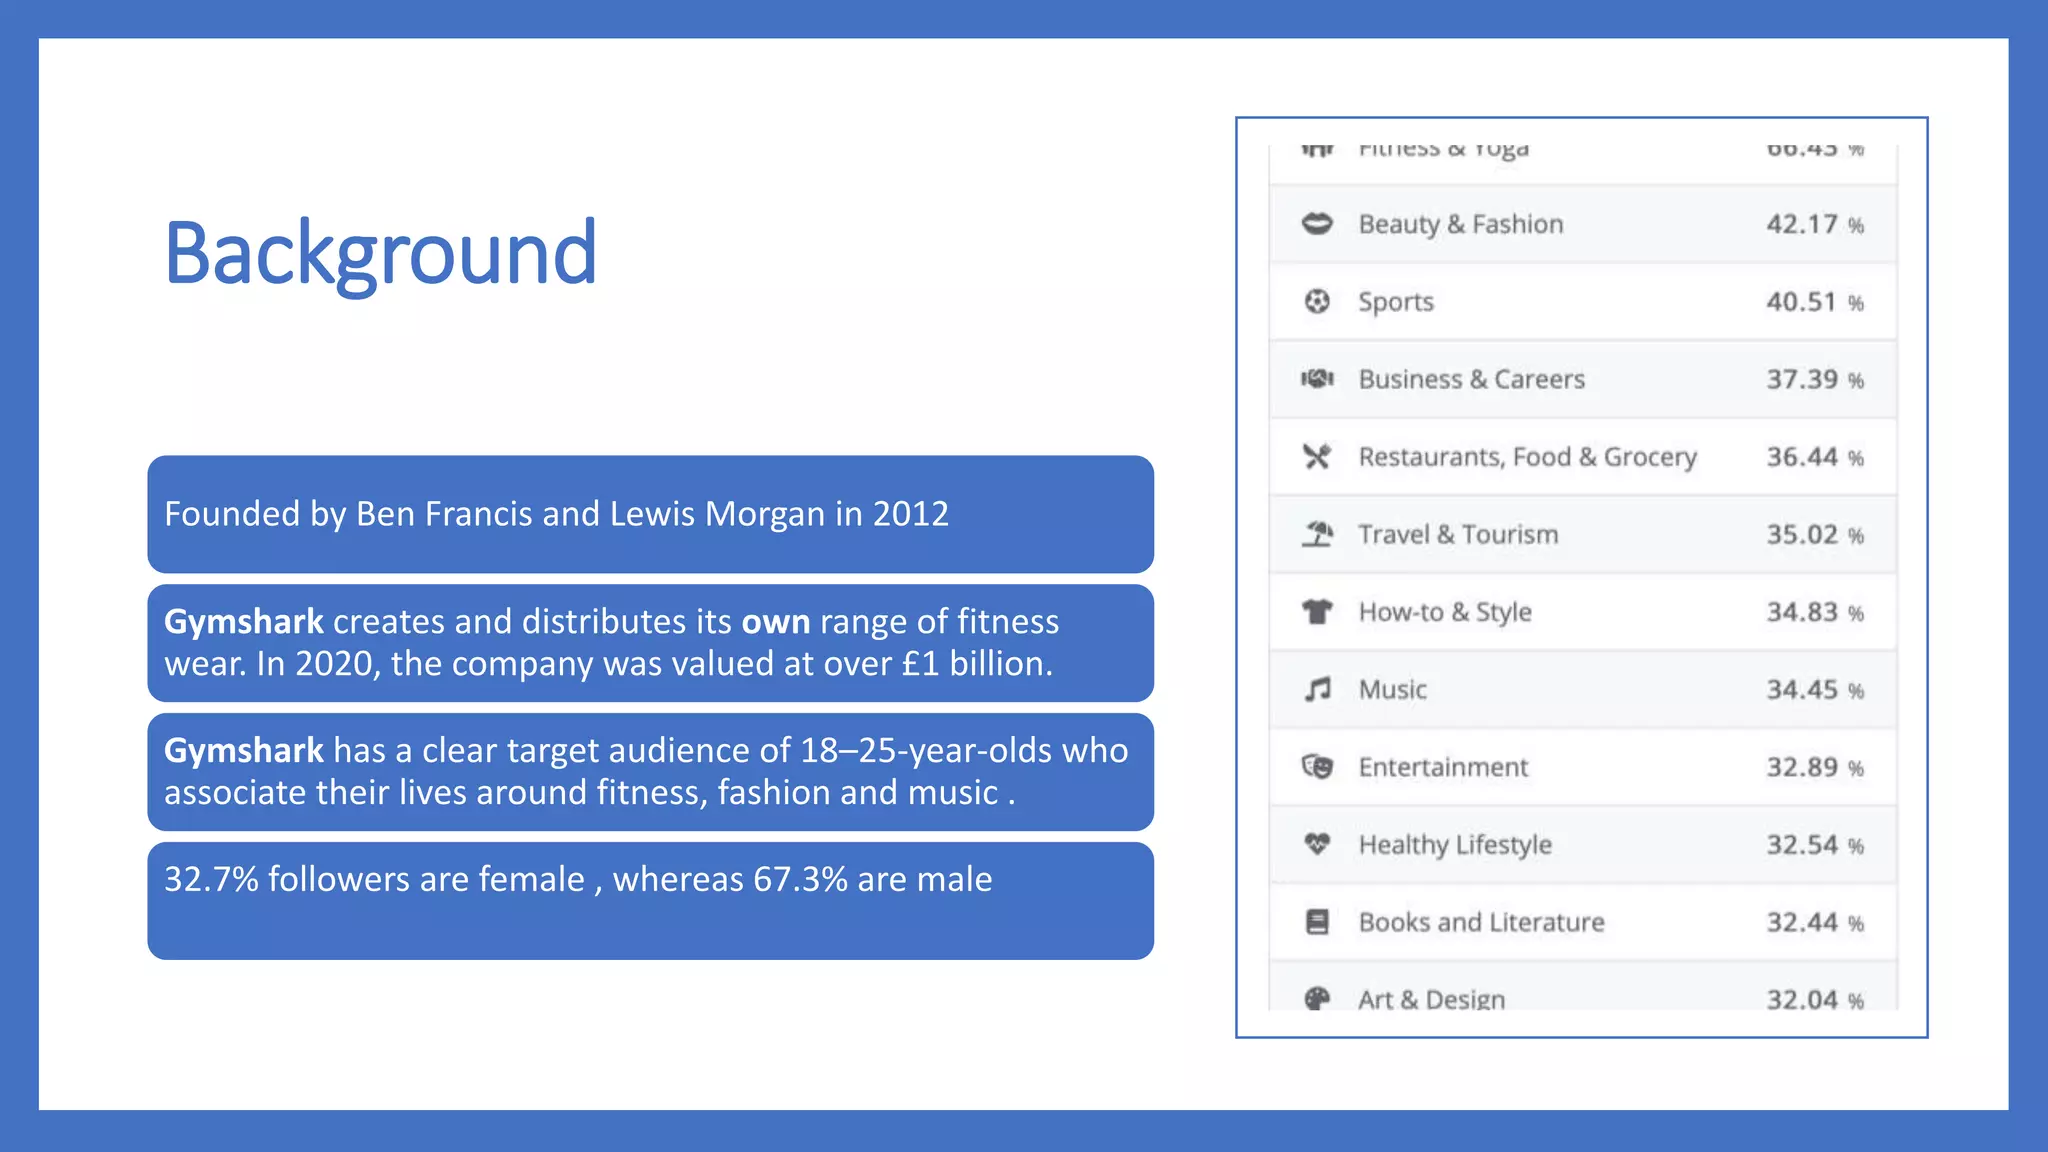Screen dimensions: 2048x1152
Task: Click the palette Art & Design icon
Action: coord(1317,998)
